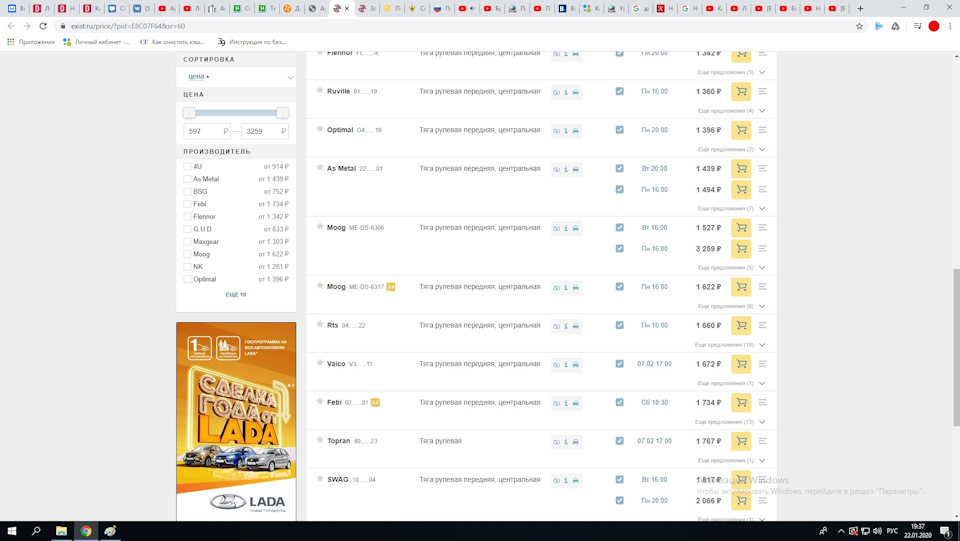Expand Febi 'Еще предложения (13)'
Image resolution: width=960 pixels, height=541 pixels.
pyautogui.click(x=730, y=422)
